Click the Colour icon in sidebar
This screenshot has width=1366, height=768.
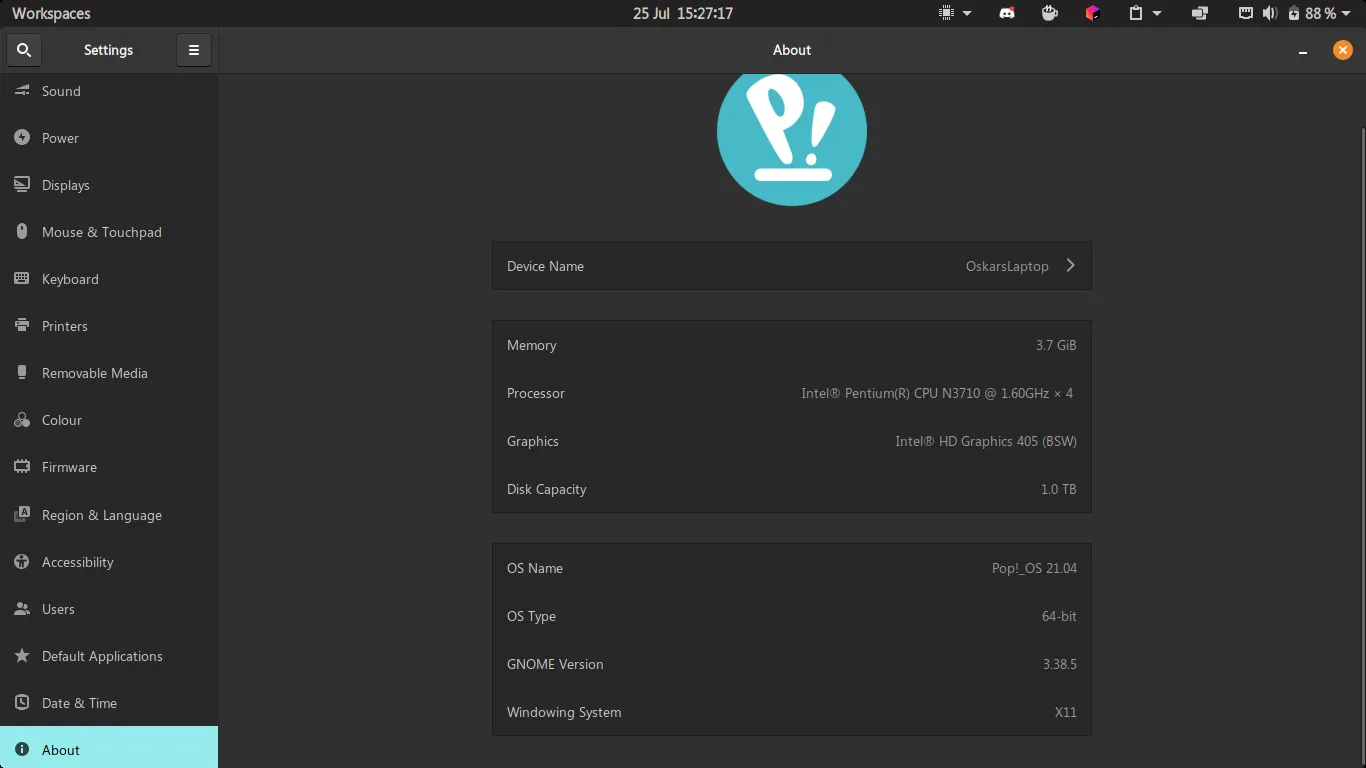click(22, 420)
